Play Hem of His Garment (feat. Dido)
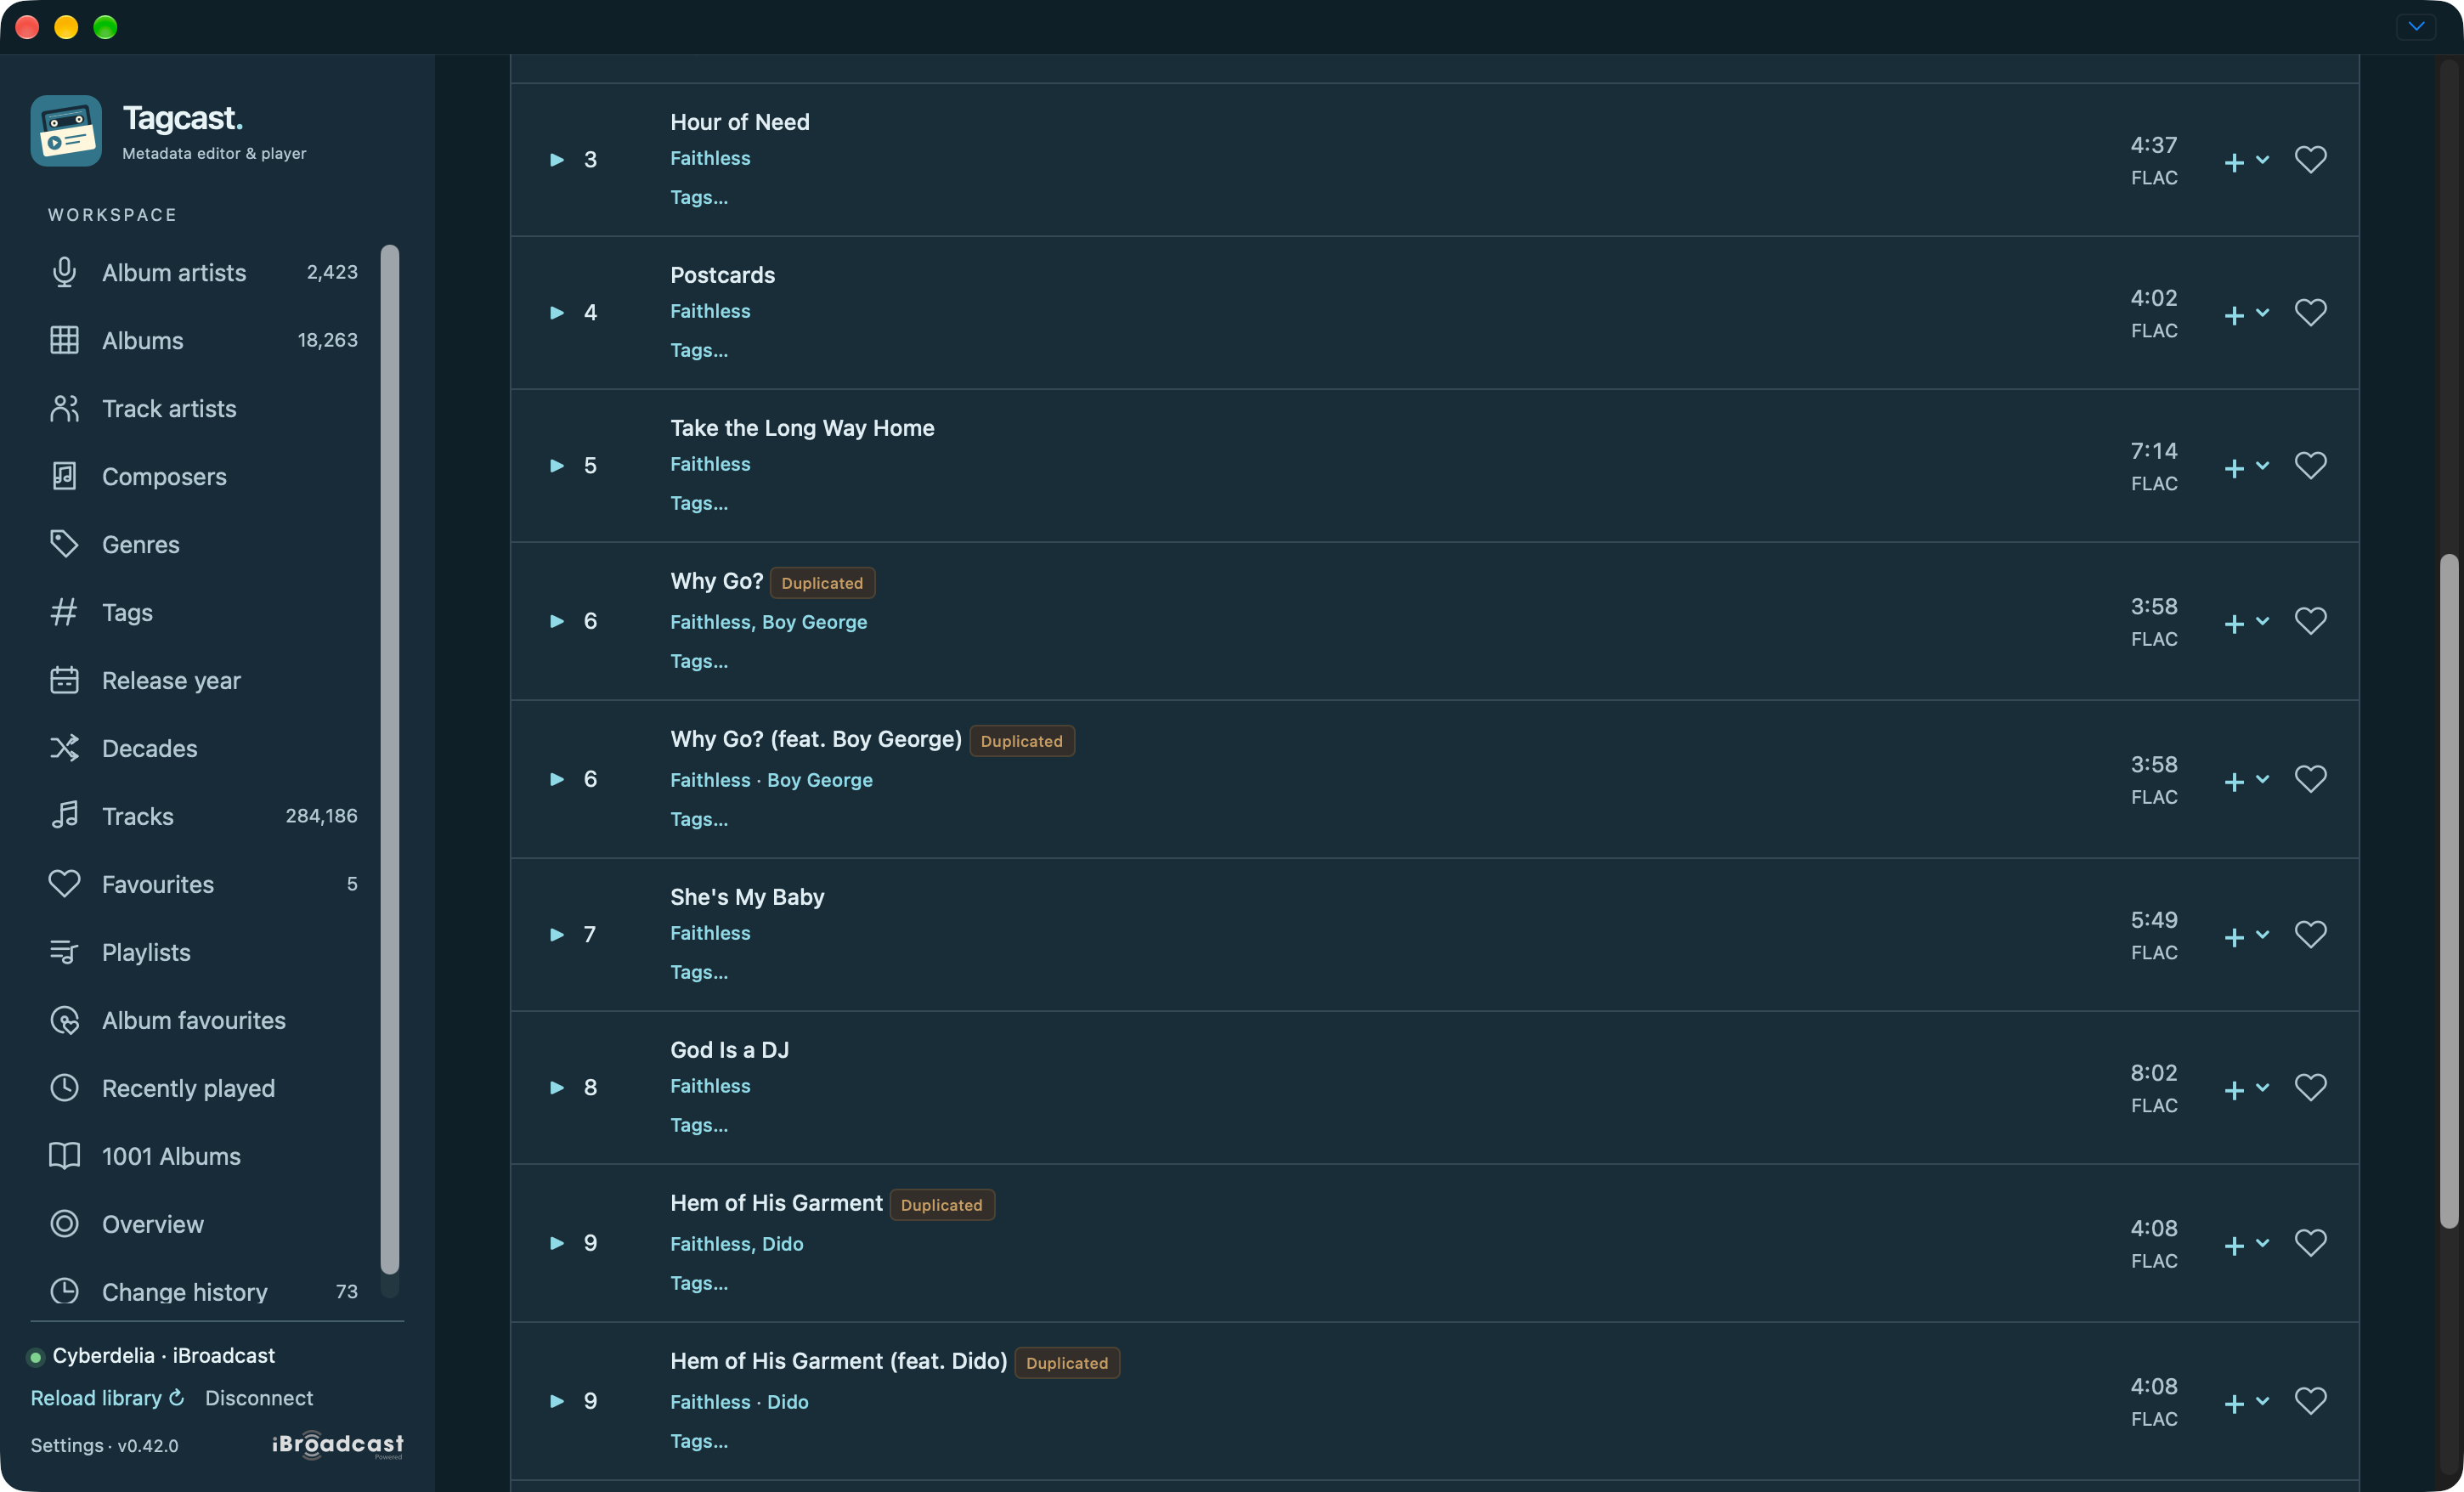 557,1401
